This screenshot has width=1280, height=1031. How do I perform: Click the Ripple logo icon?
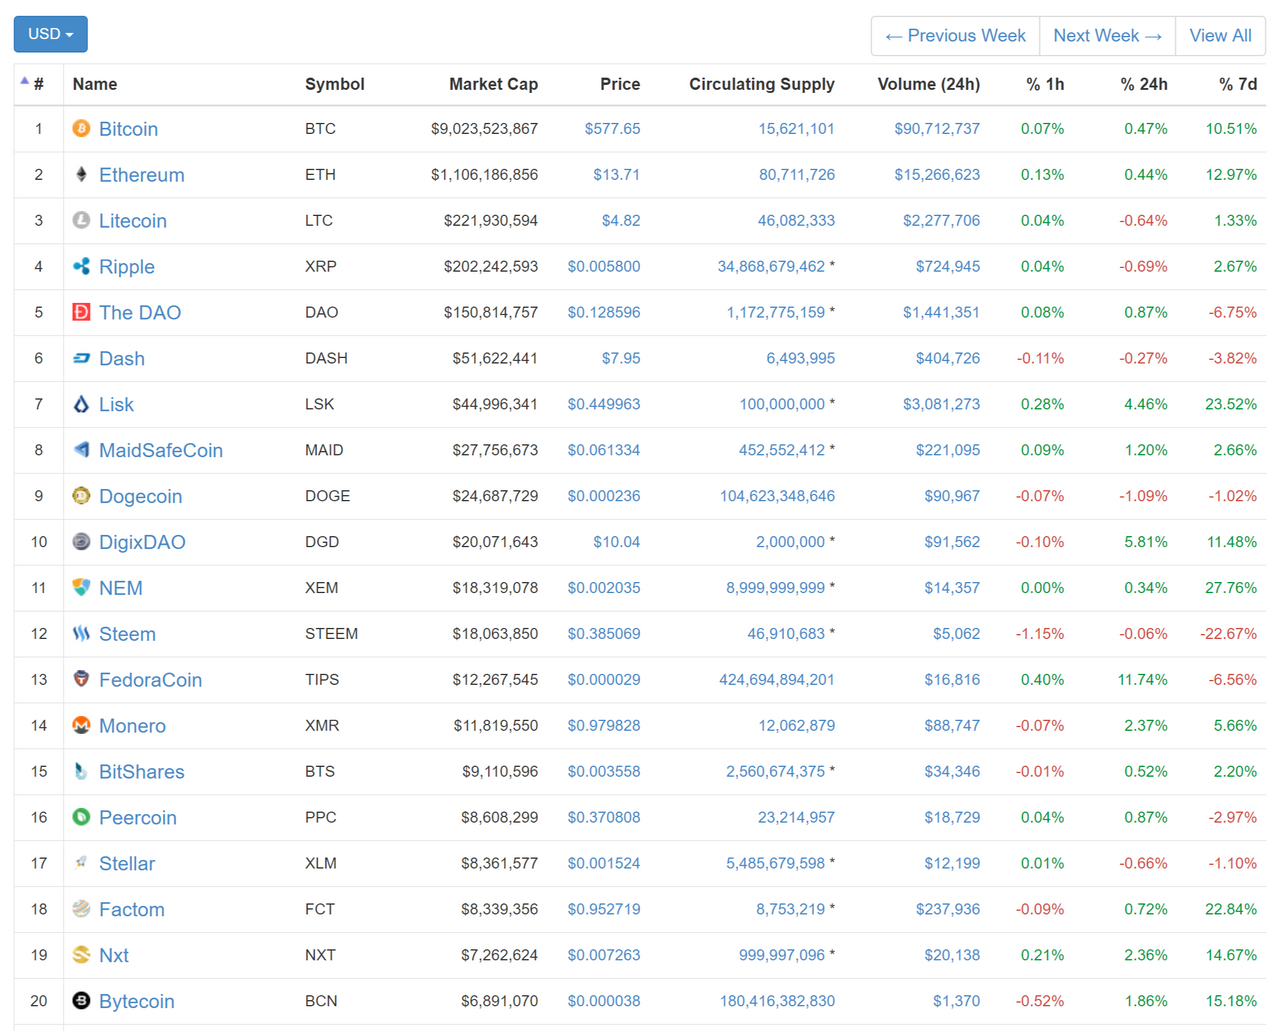(x=81, y=266)
